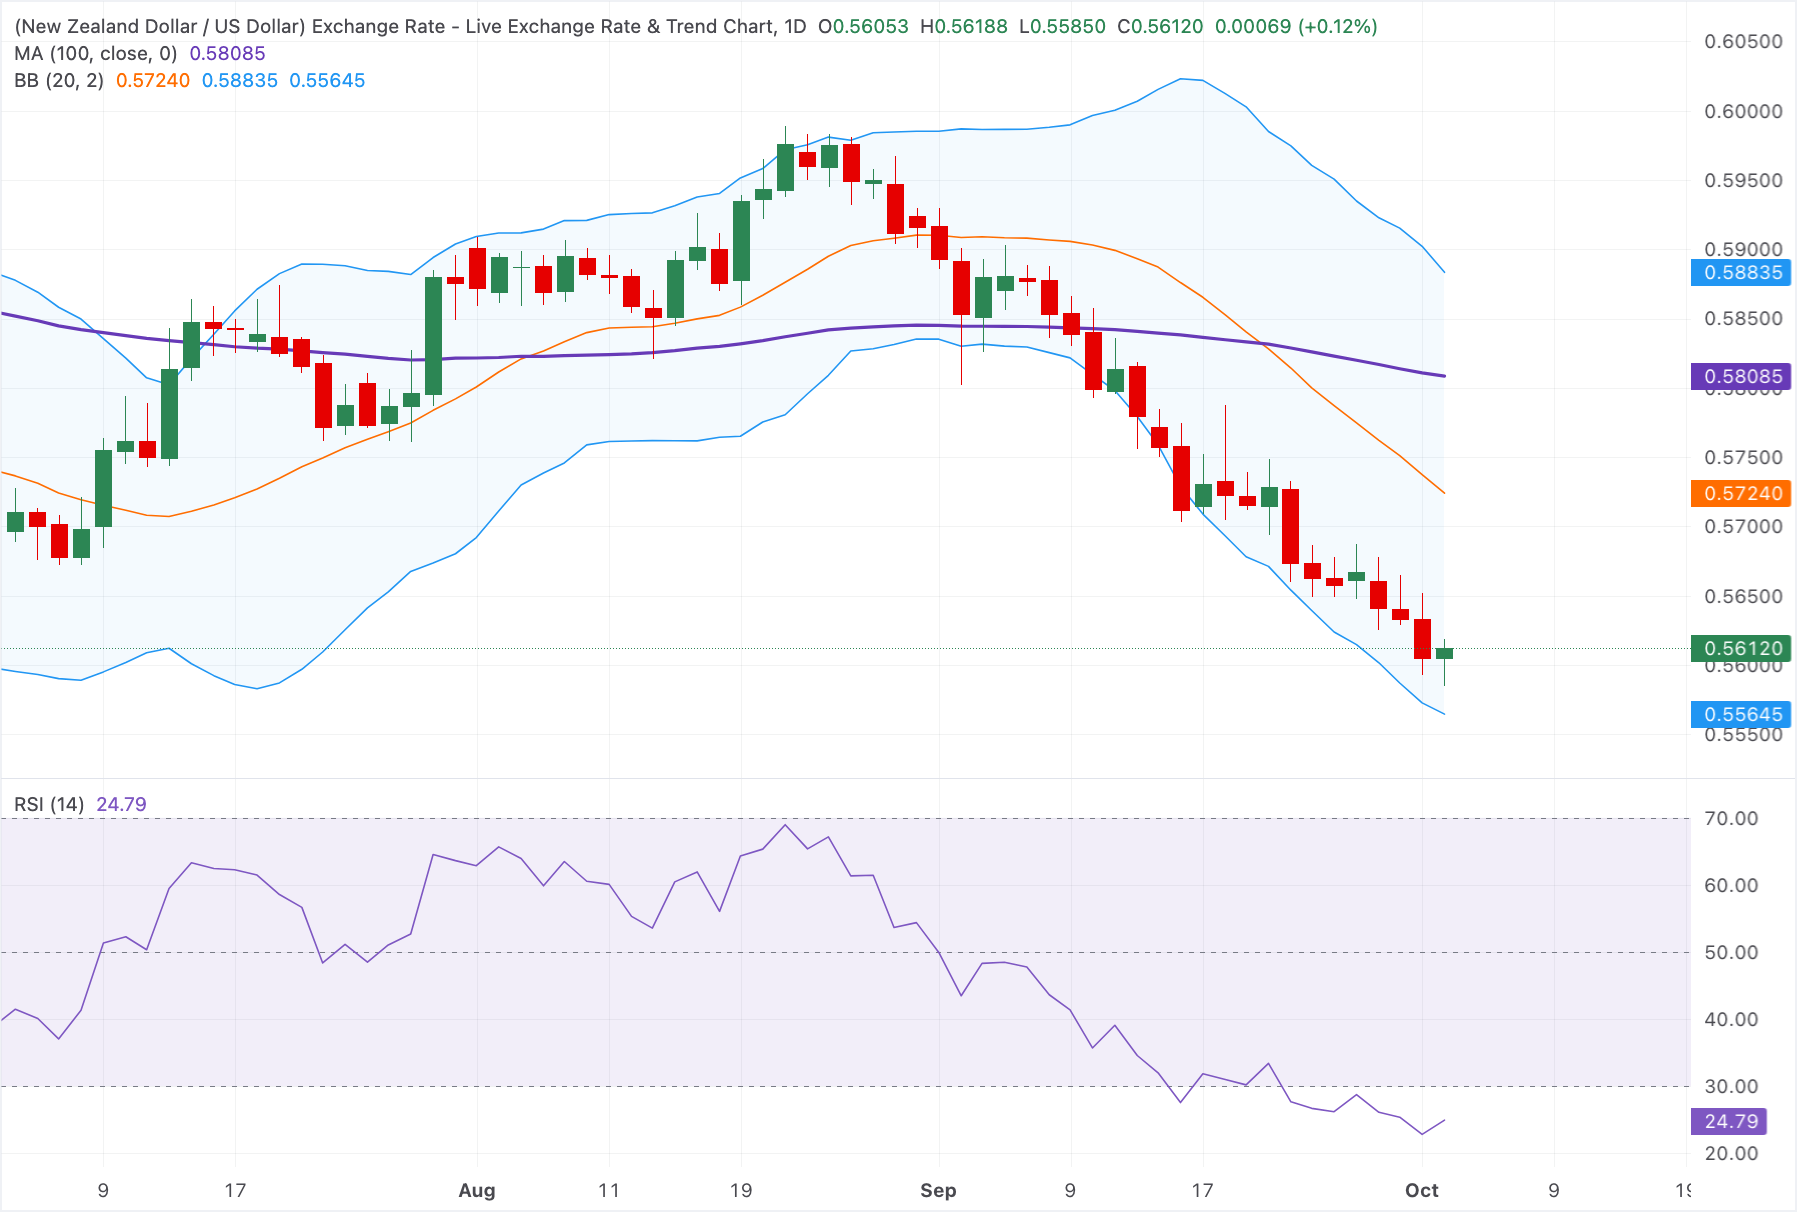The image size is (1797, 1223).
Task: Click the purple 0.58085 price axis tag
Action: coord(1741,376)
